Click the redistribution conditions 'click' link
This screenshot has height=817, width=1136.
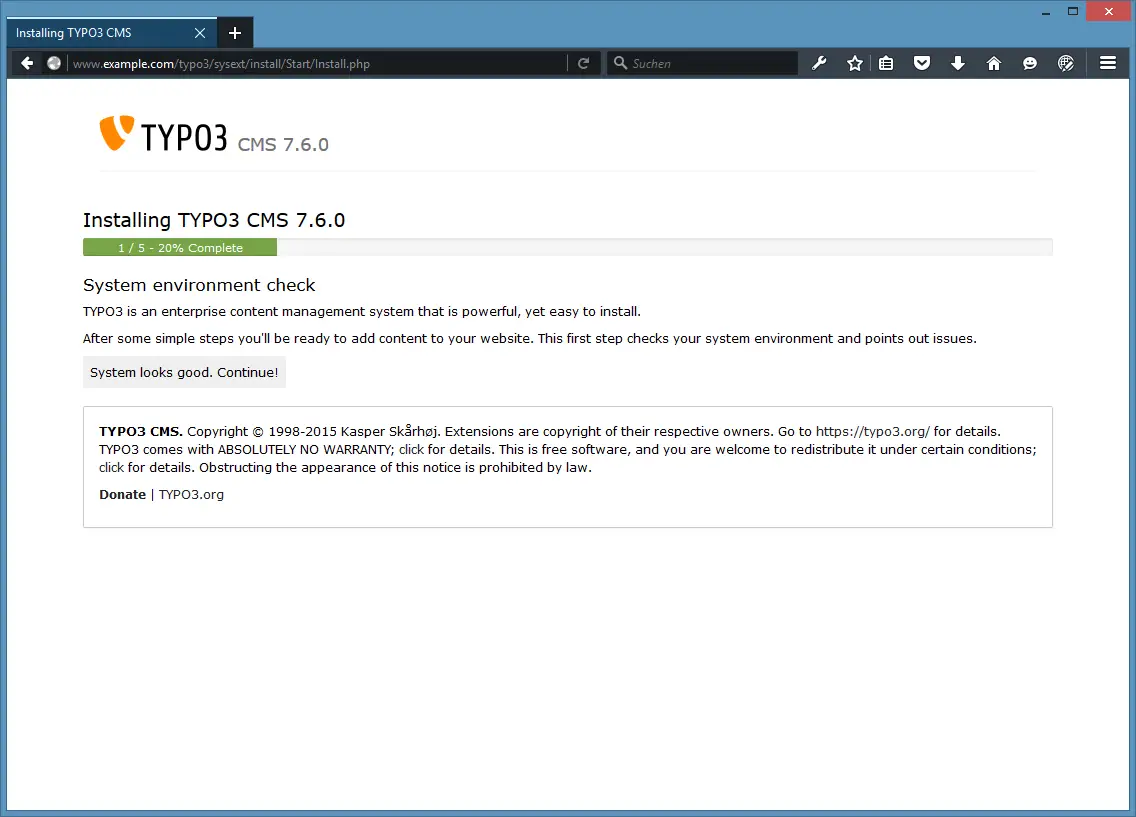pos(112,468)
